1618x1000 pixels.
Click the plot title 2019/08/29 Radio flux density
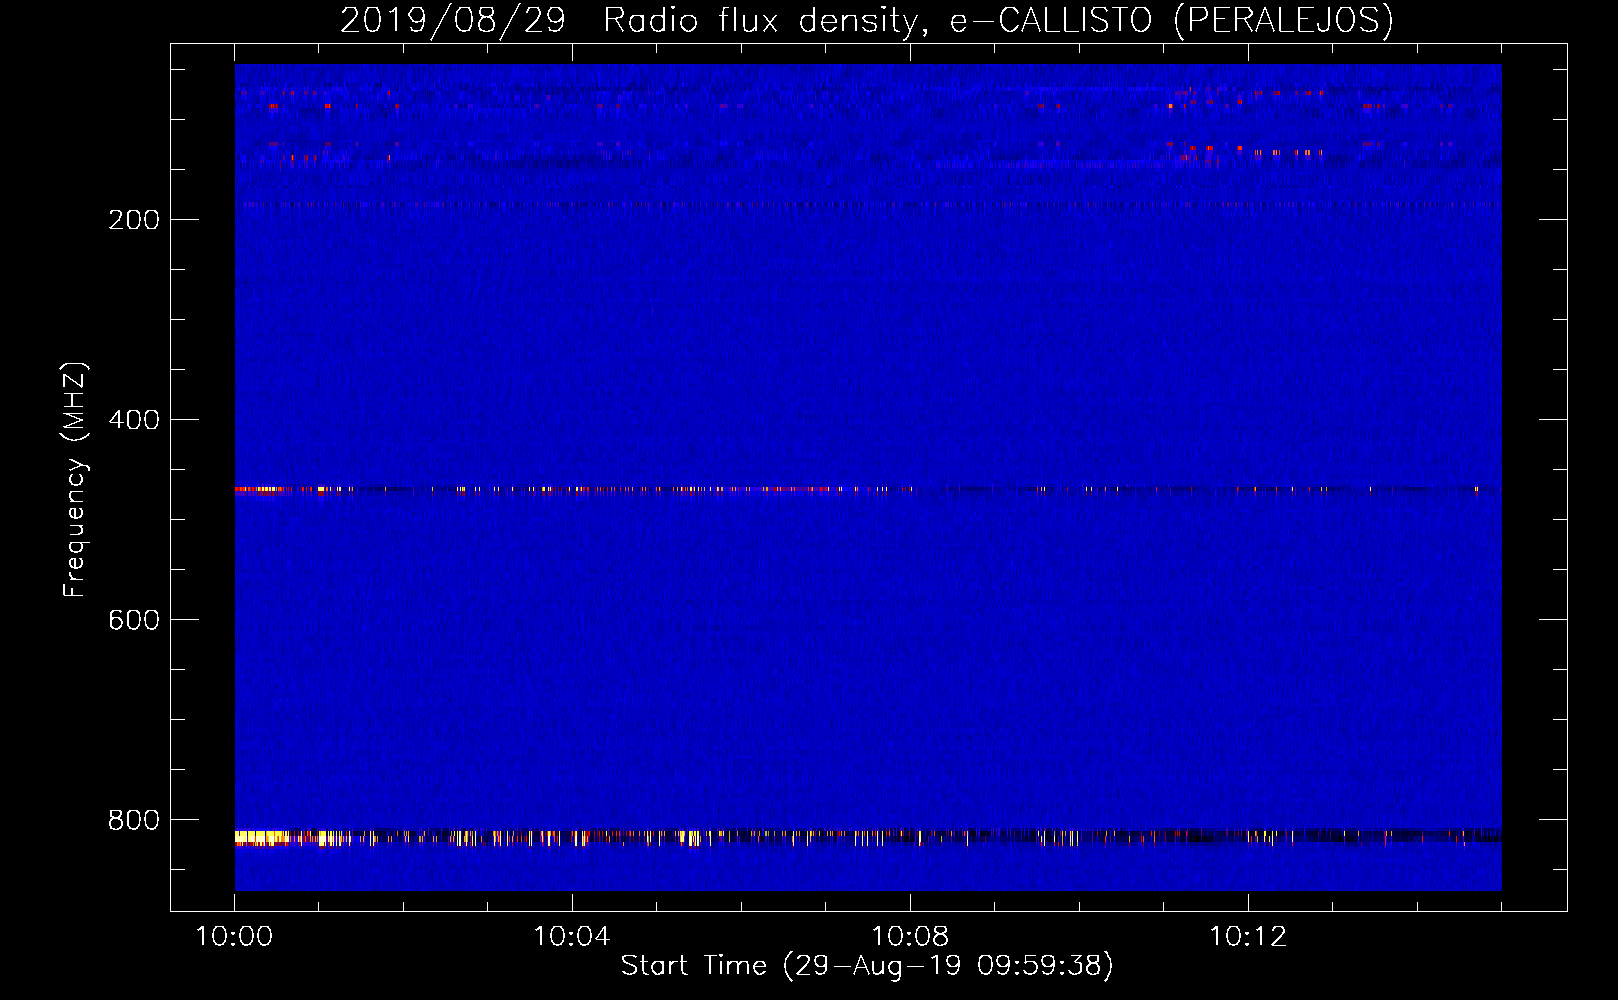tap(867, 20)
